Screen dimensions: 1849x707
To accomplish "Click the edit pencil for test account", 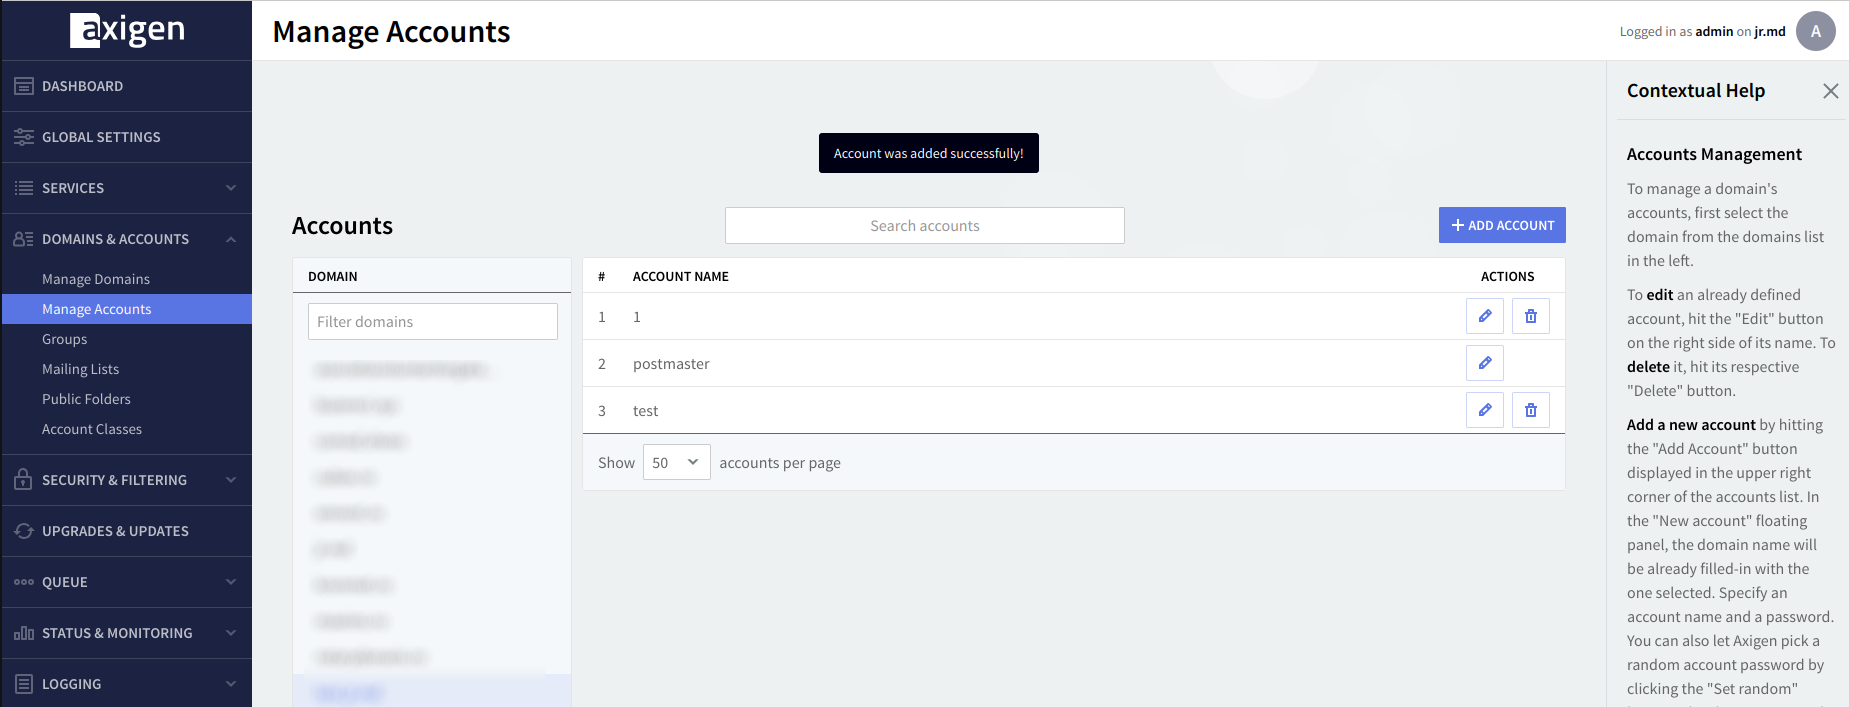I will (x=1485, y=410).
